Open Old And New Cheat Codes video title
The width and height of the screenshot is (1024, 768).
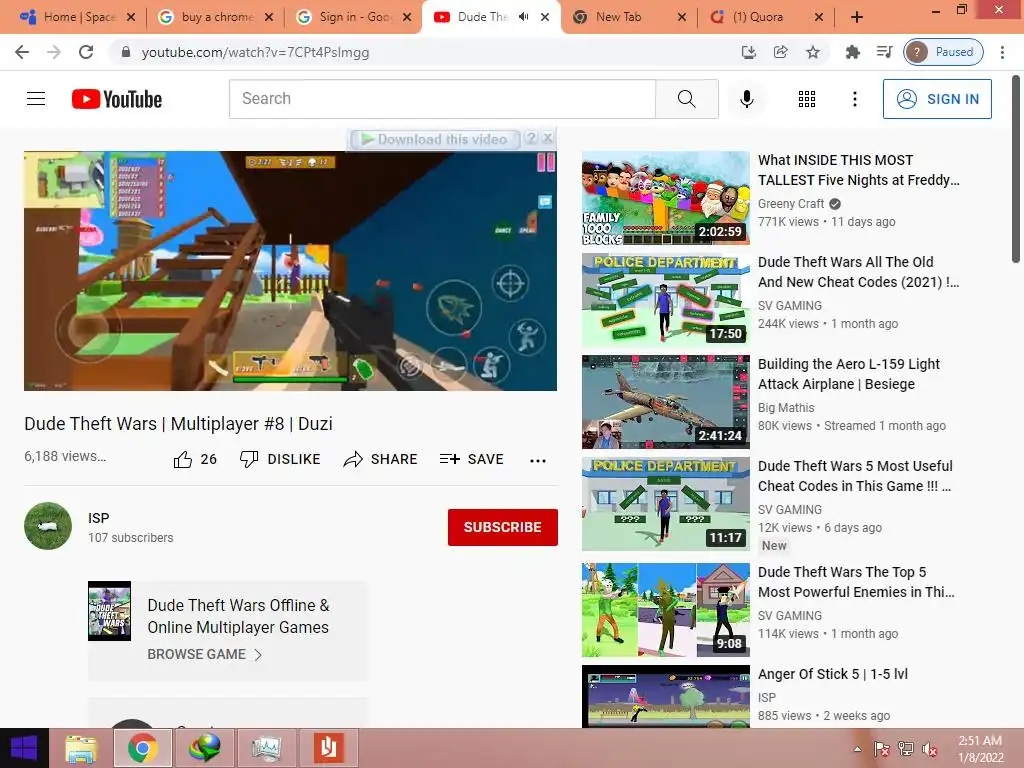tap(857, 272)
